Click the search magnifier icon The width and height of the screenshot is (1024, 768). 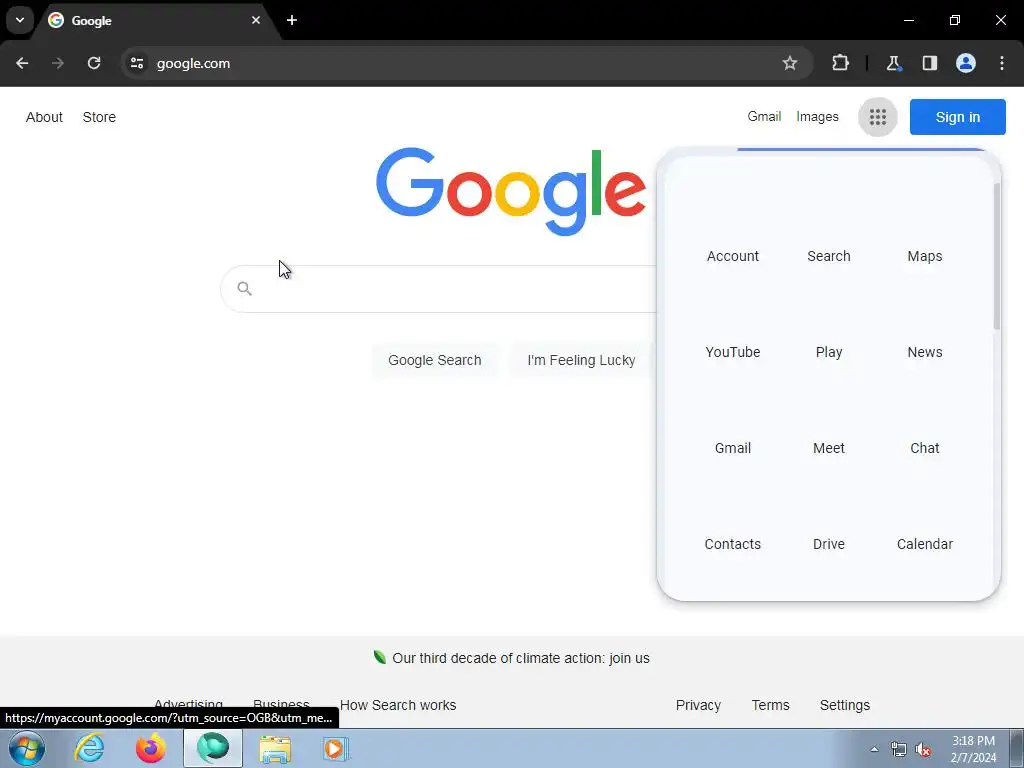click(x=244, y=289)
